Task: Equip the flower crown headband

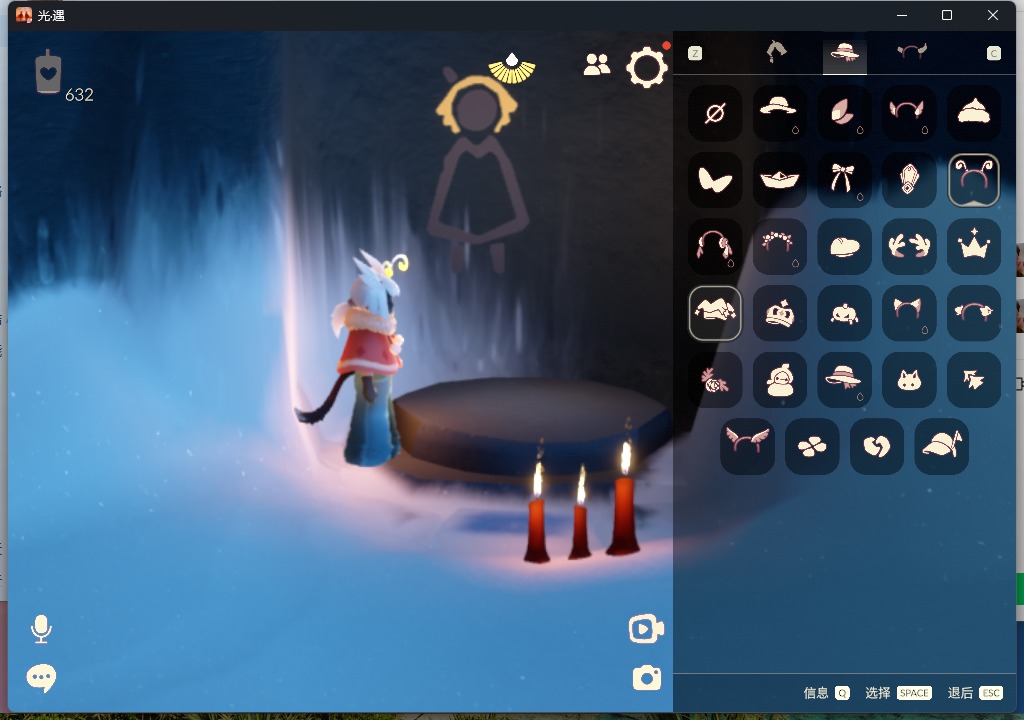Action: [x=779, y=246]
